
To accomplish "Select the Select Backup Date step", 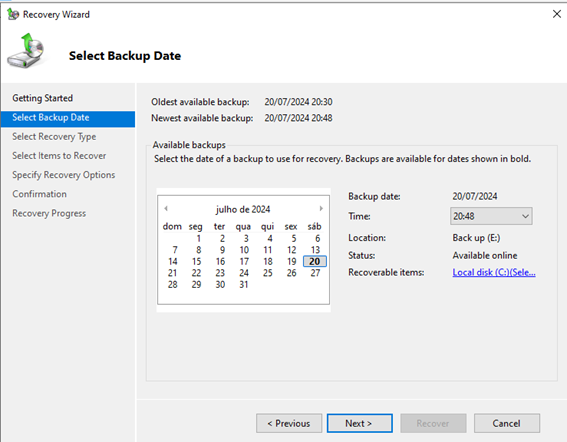I will pos(68,118).
